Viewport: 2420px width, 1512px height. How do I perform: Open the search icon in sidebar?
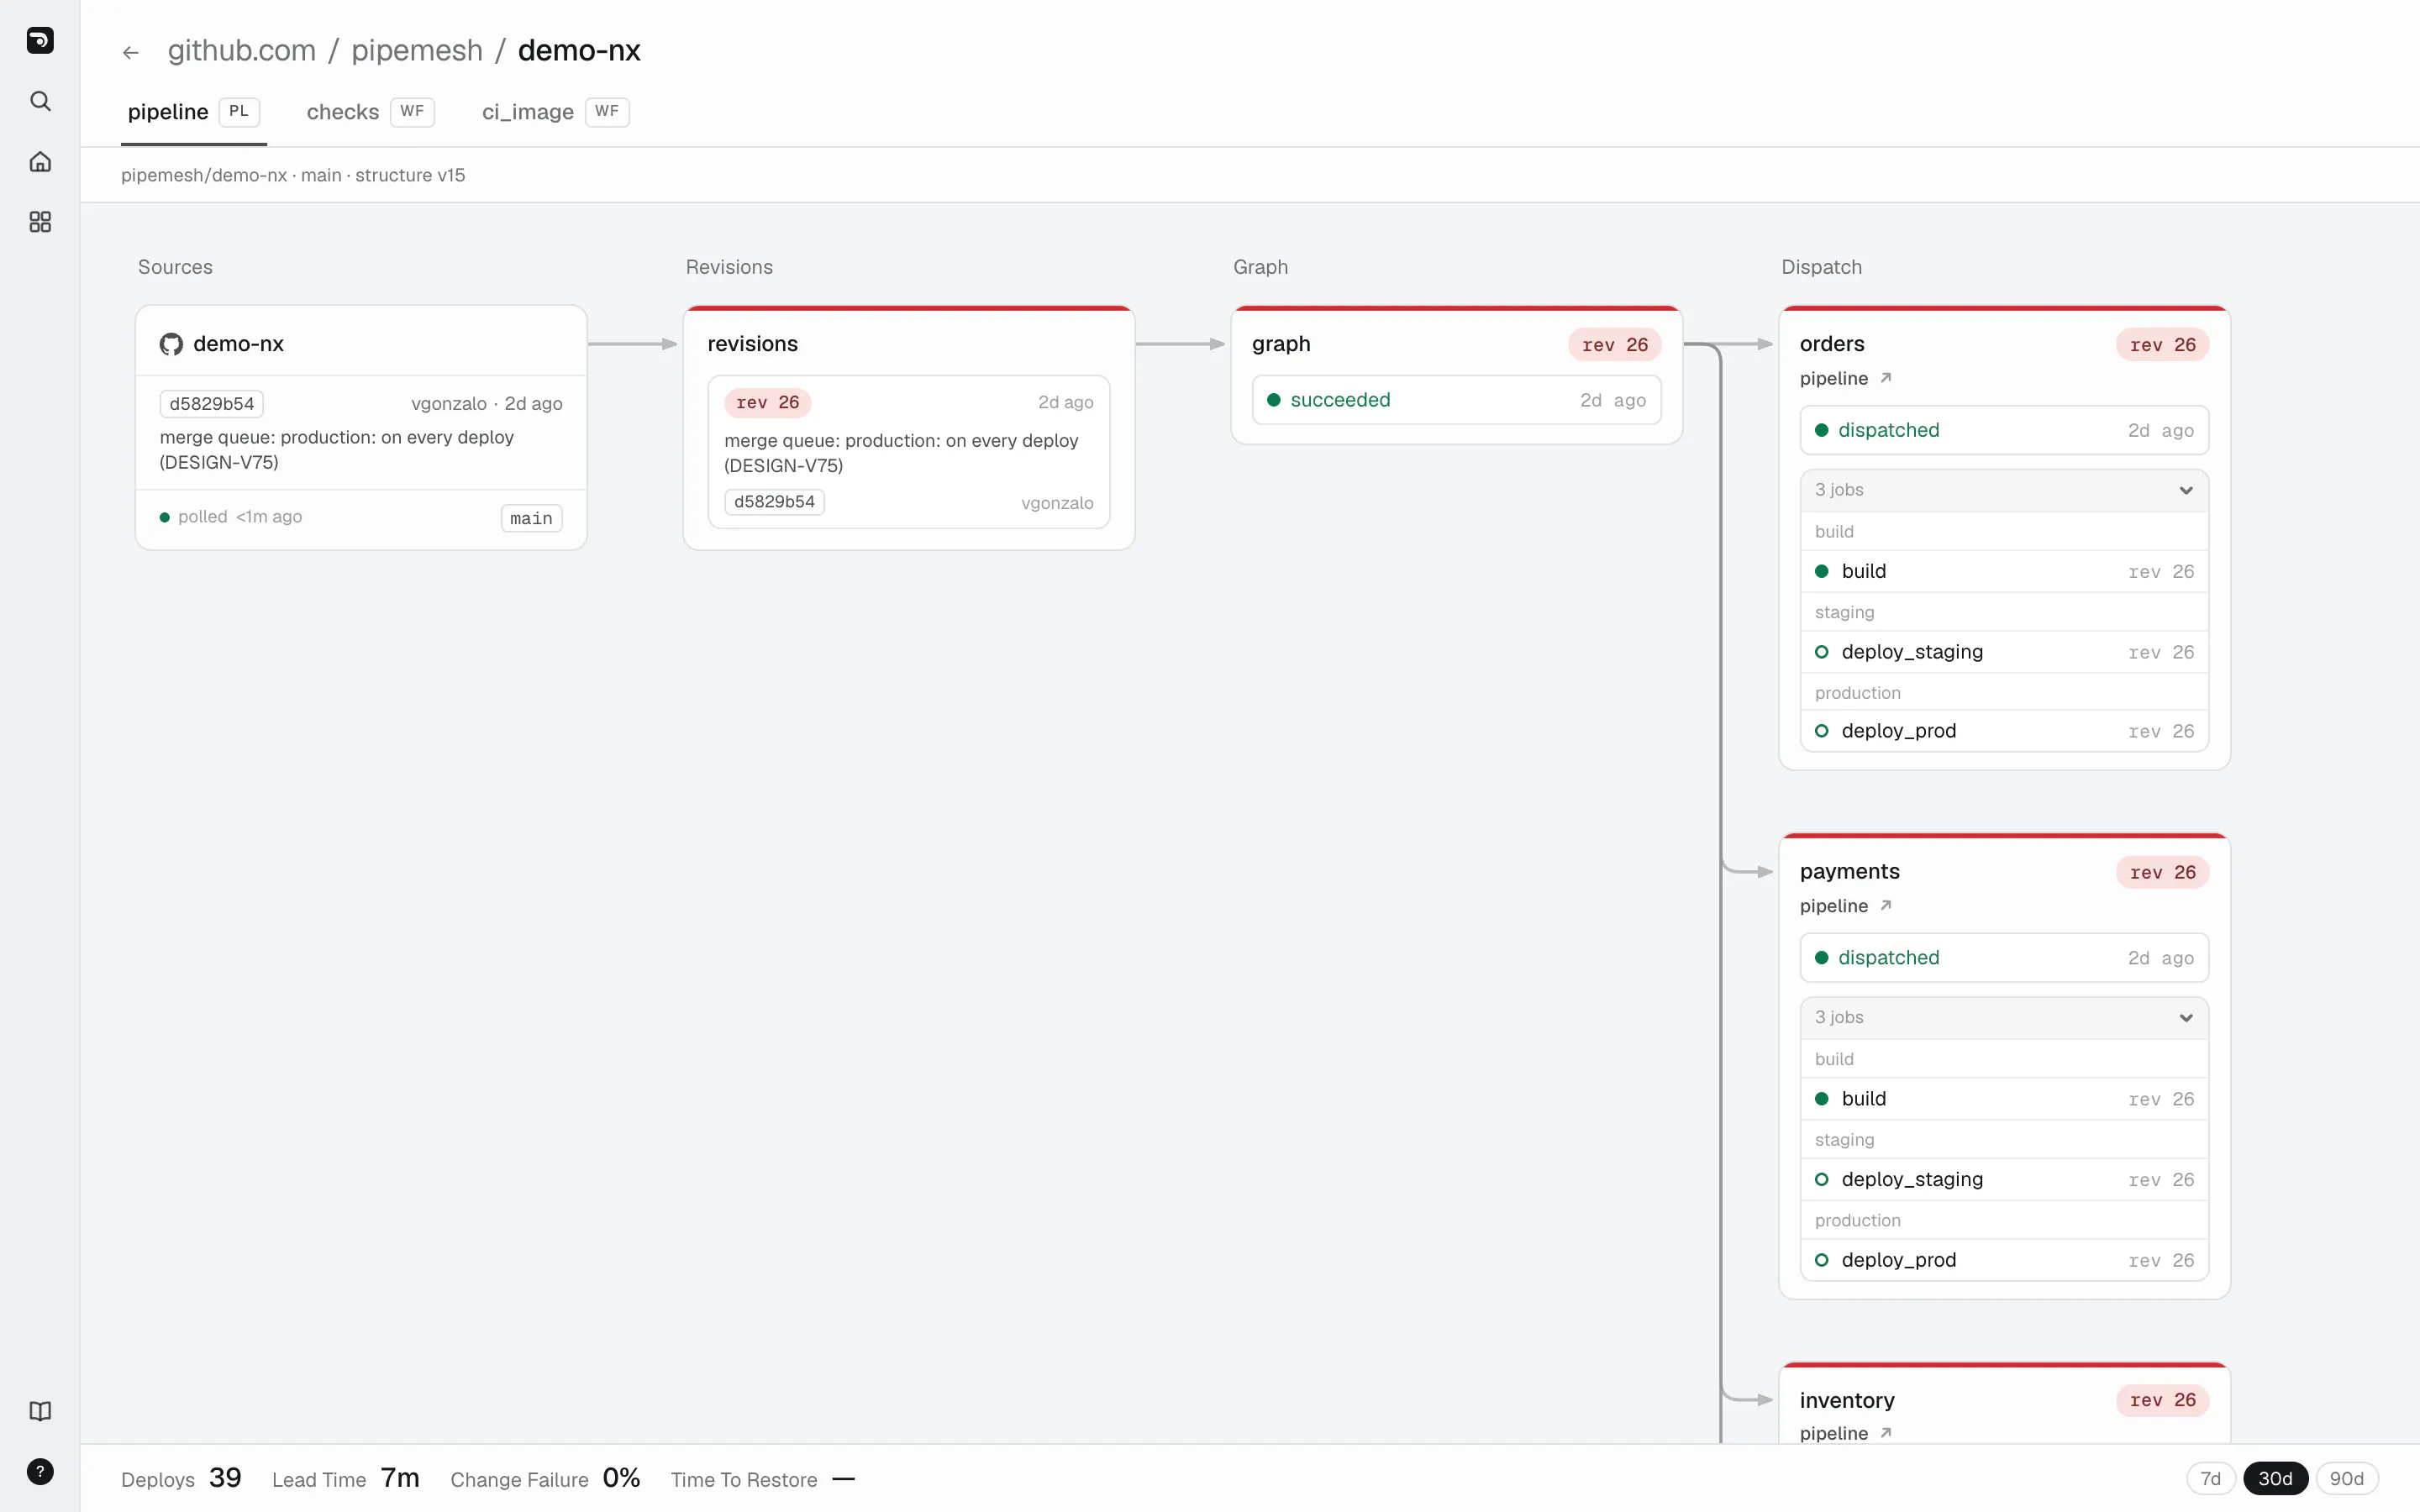[40, 101]
